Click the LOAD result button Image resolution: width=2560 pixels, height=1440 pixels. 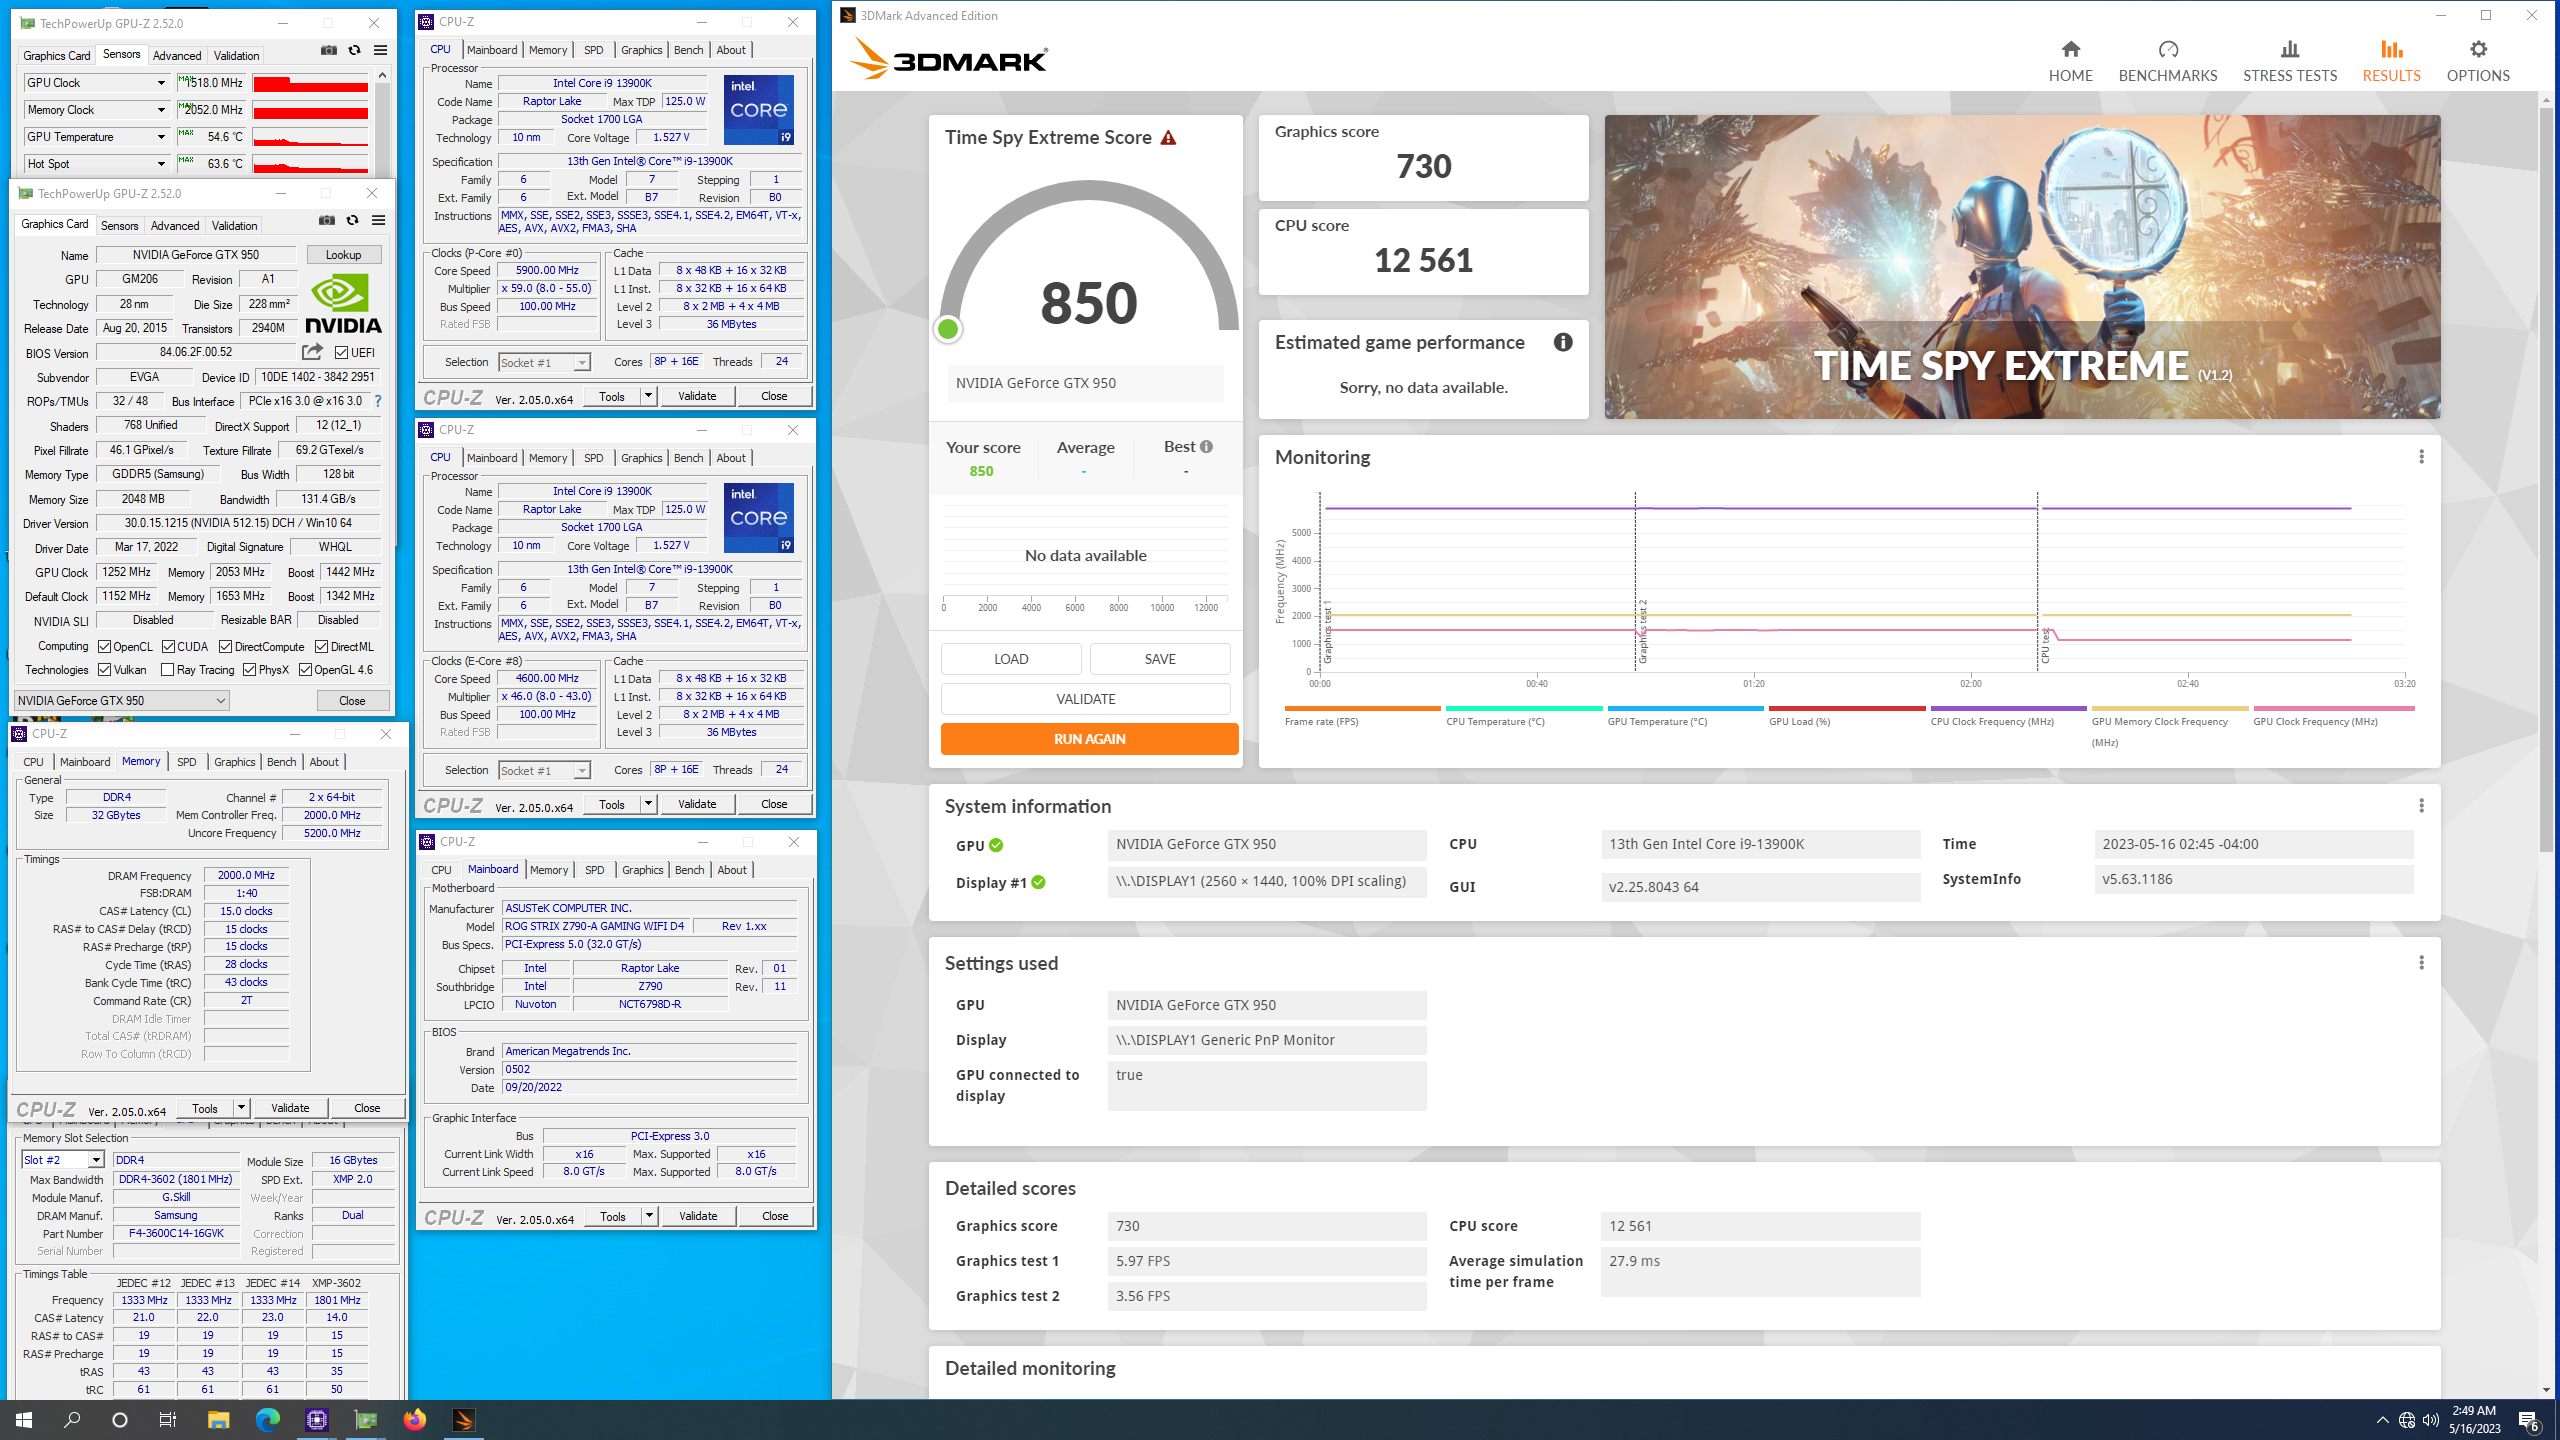[x=1011, y=659]
